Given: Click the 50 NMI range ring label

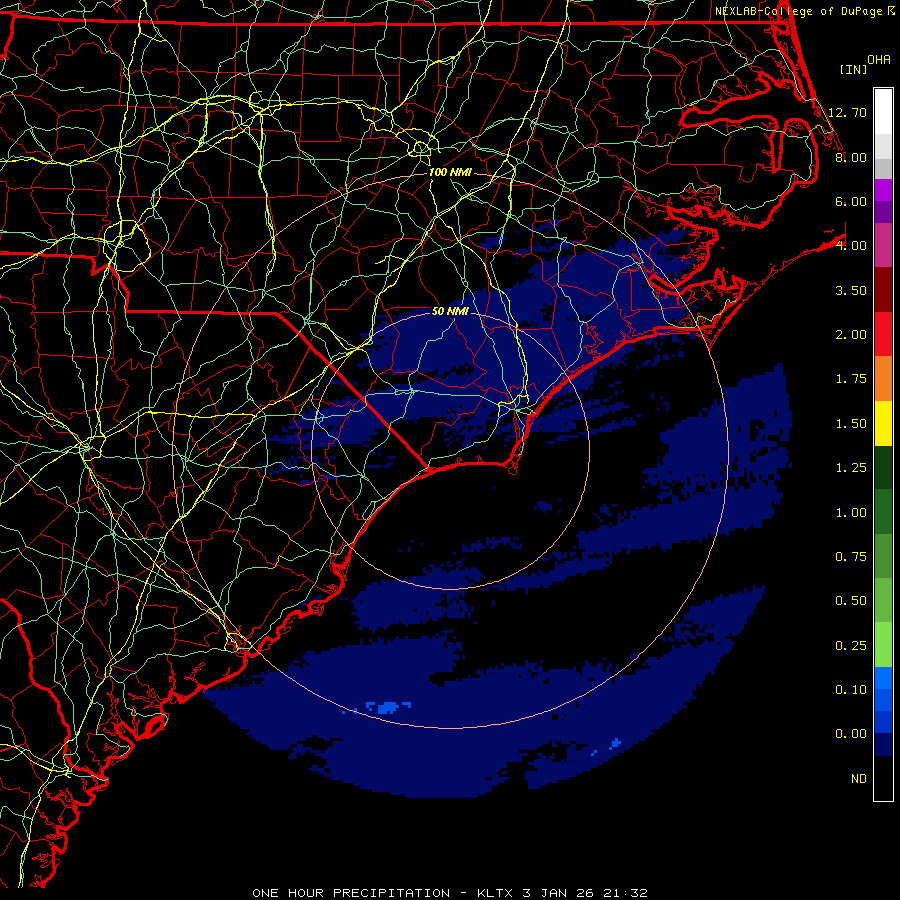Looking at the screenshot, I should point(451,311).
